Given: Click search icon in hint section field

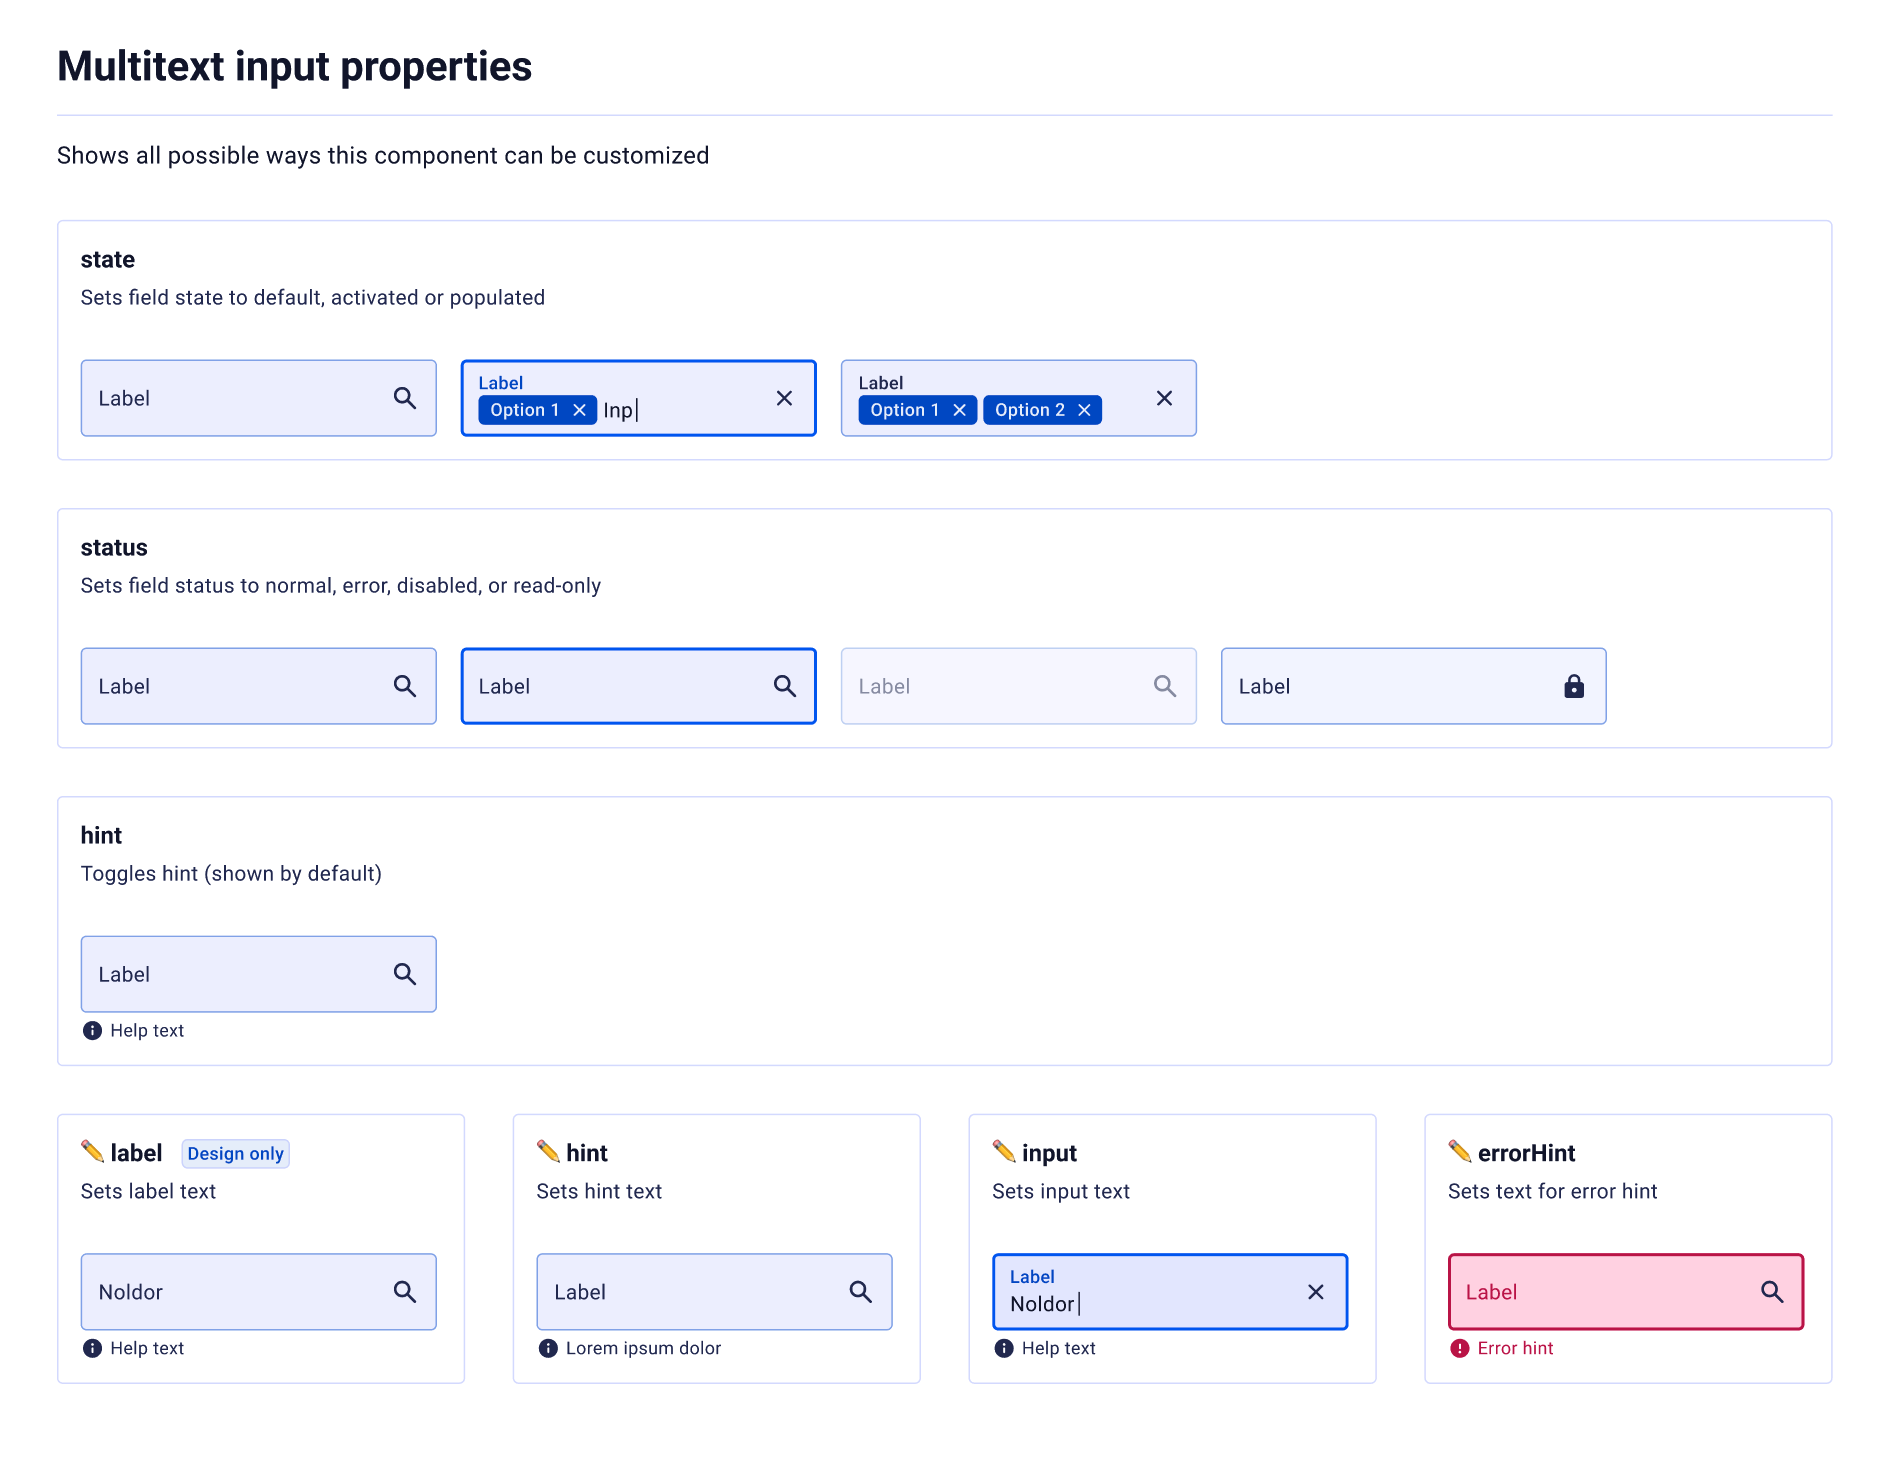Looking at the screenshot, I should 405,974.
